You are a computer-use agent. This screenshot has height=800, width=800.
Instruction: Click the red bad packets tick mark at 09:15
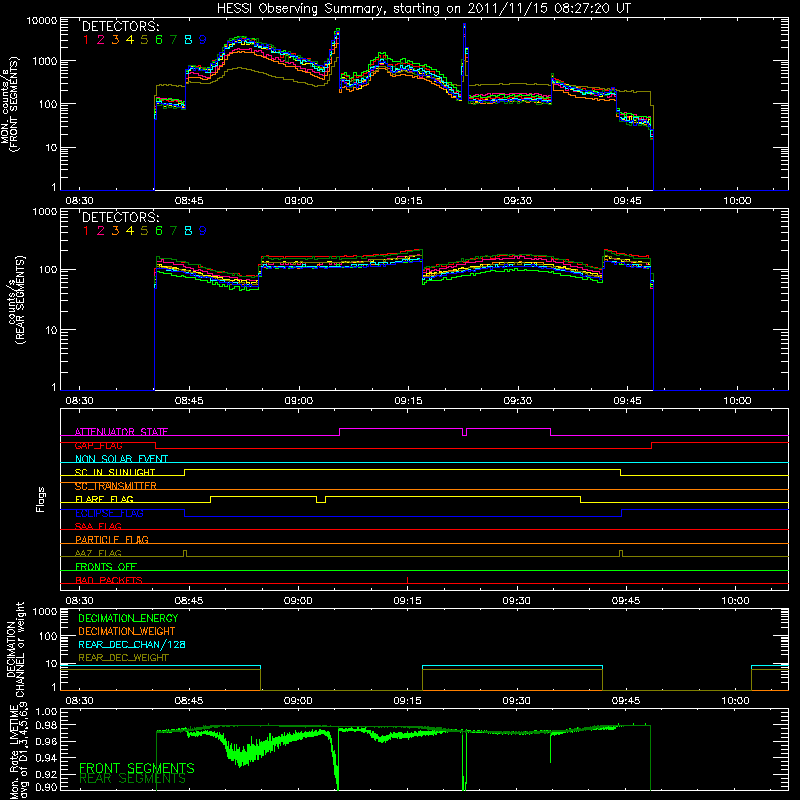(407, 580)
